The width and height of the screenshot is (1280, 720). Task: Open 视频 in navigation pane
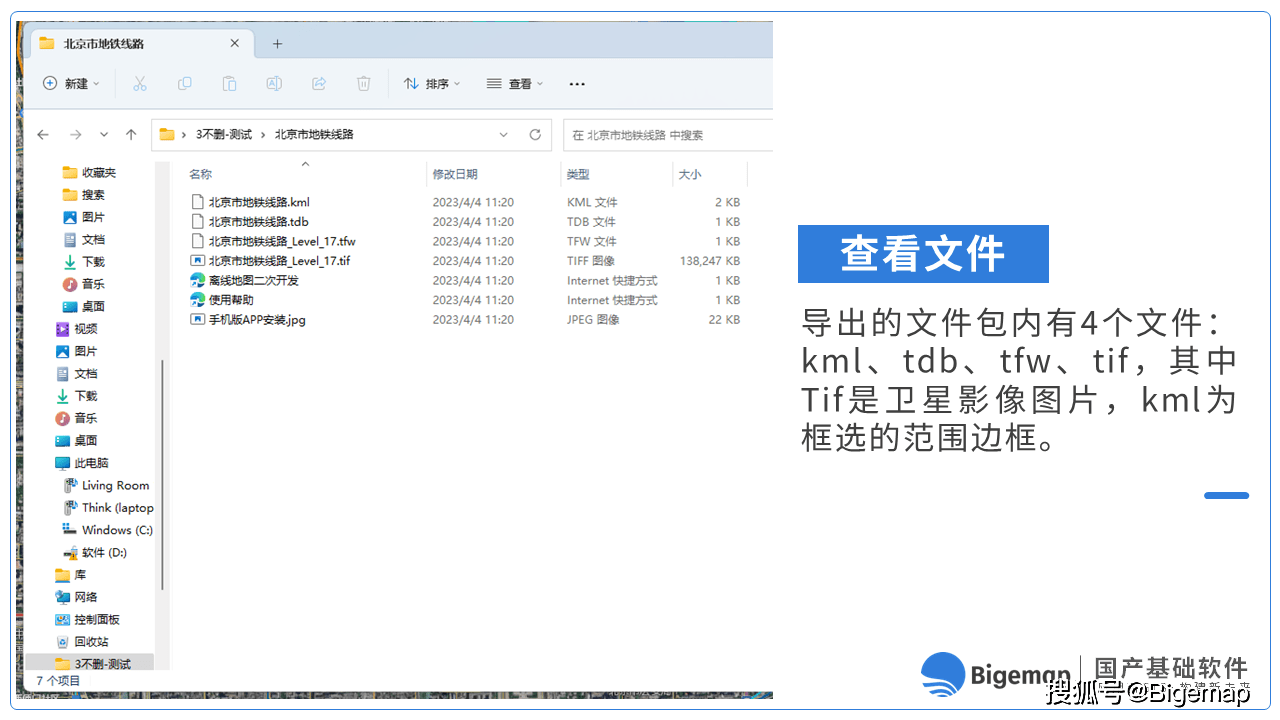tap(86, 328)
